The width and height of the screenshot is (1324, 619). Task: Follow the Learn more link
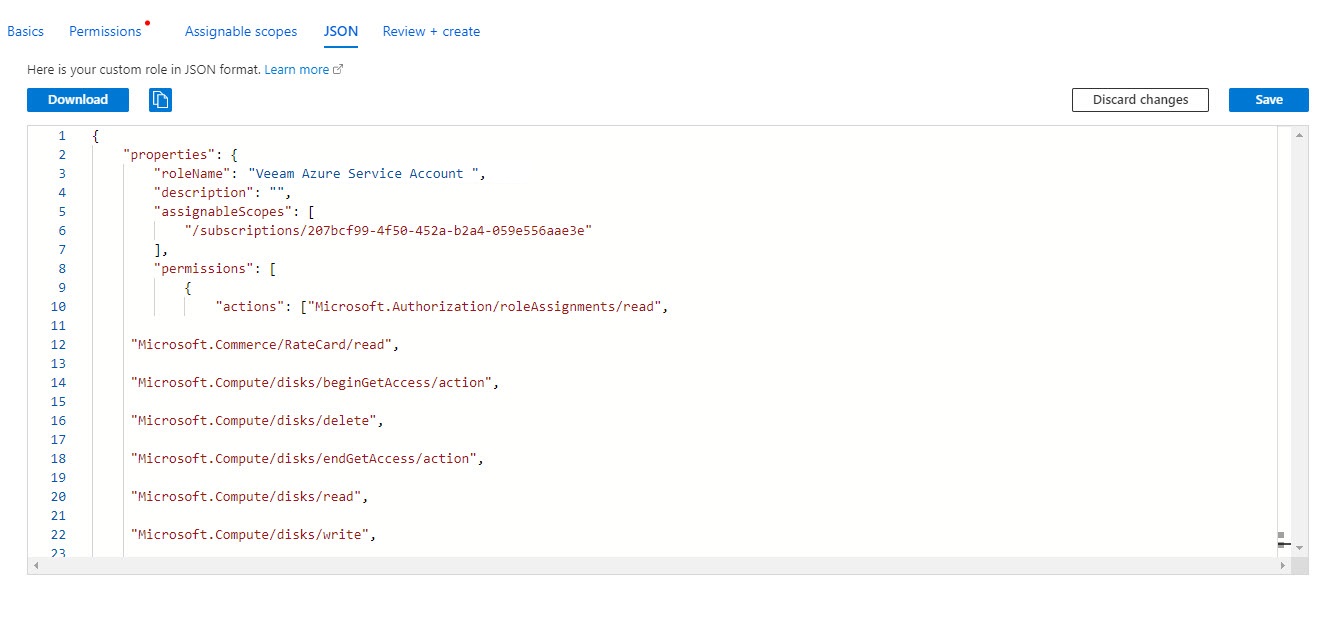click(297, 70)
